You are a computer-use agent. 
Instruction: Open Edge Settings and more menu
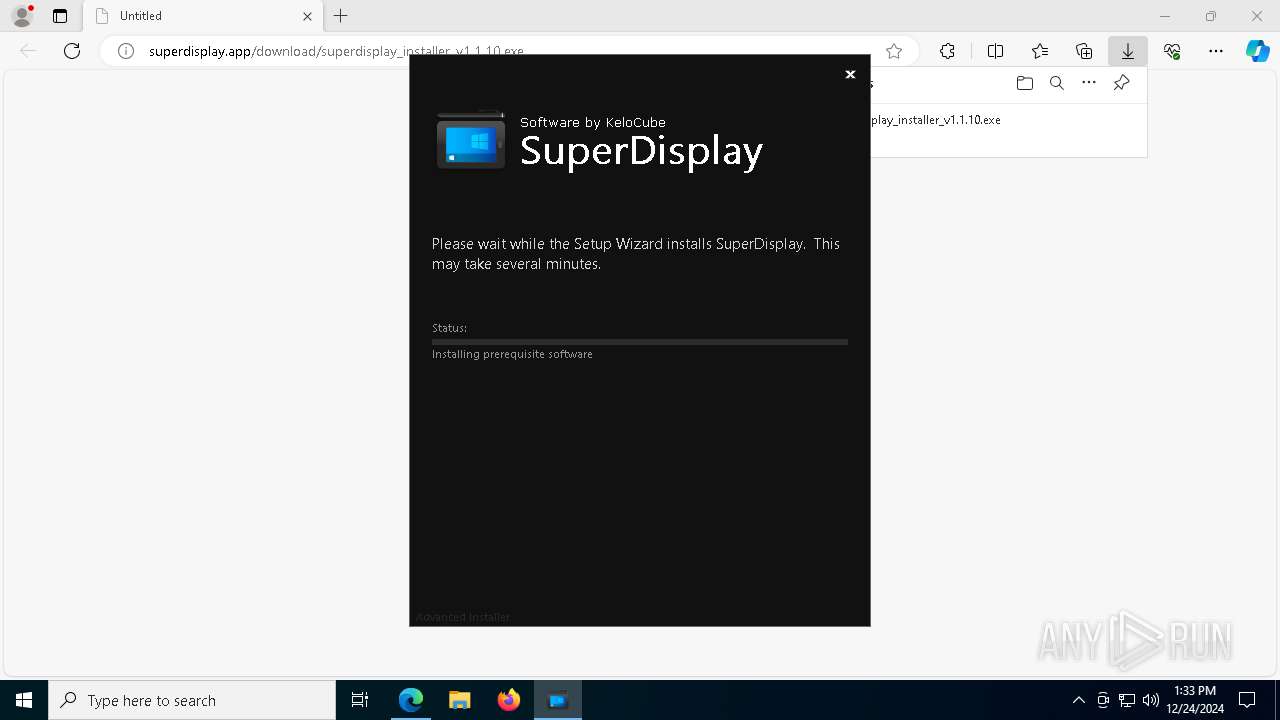[x=1216, y=51]
